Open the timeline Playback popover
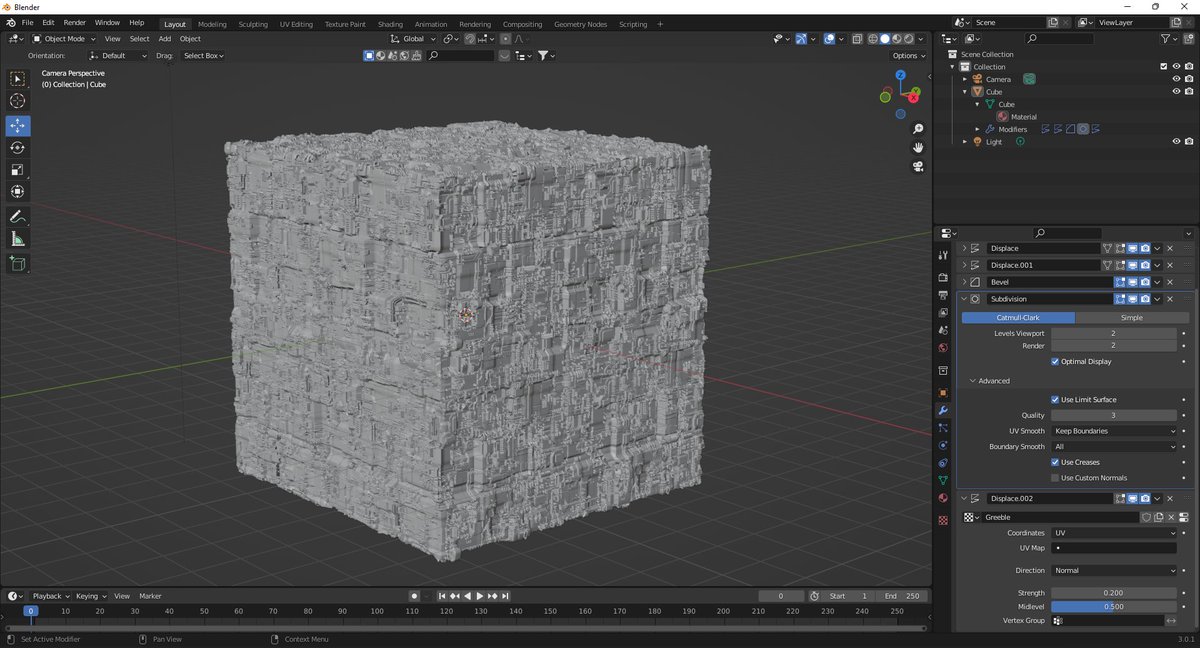Screen dimensions: 1200x648 50,596
